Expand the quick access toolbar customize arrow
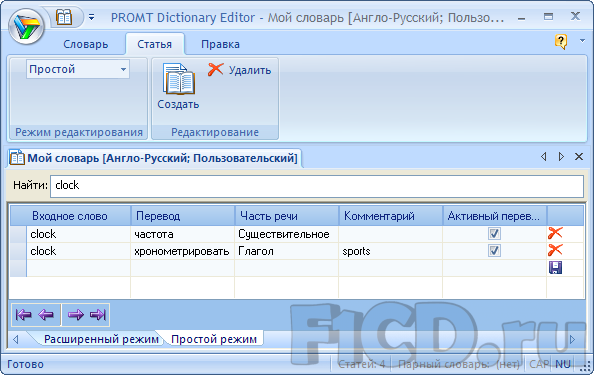Viewport: 594px width, 375px height. click(92, 17)
